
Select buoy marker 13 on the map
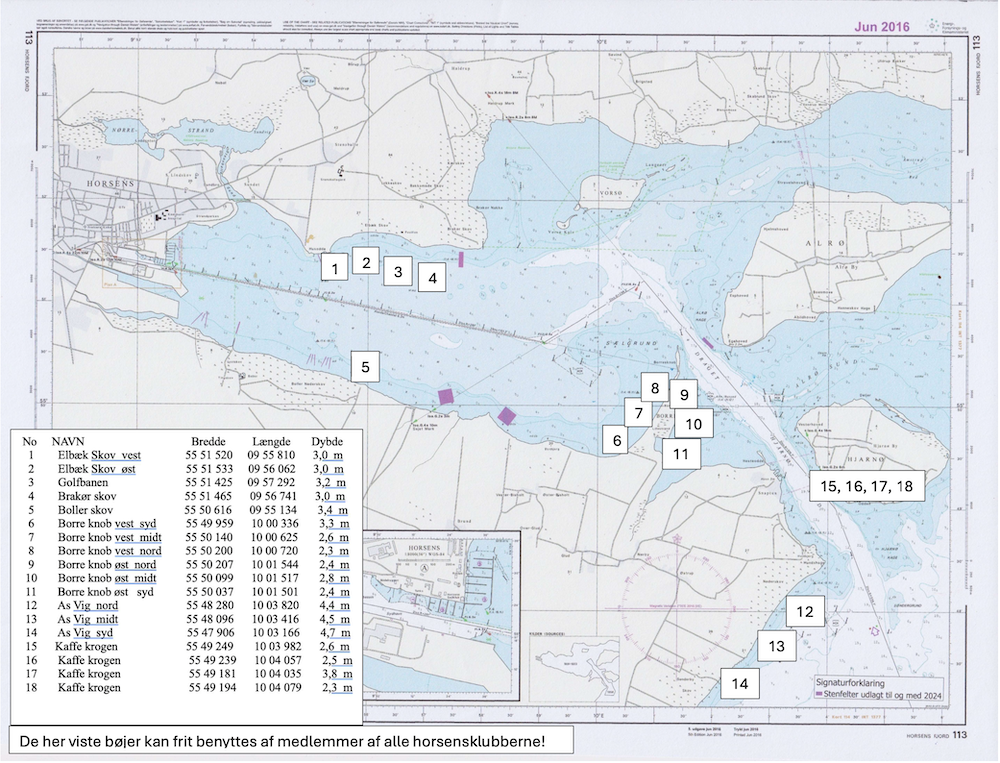coord(776,646)
